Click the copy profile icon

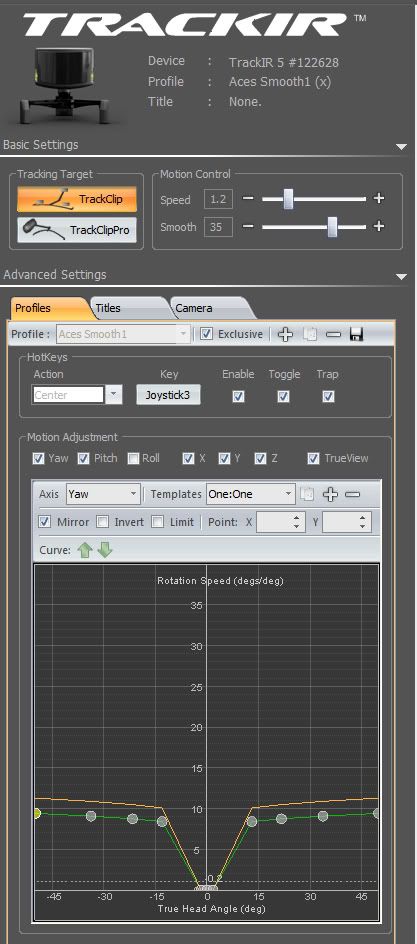310,334
